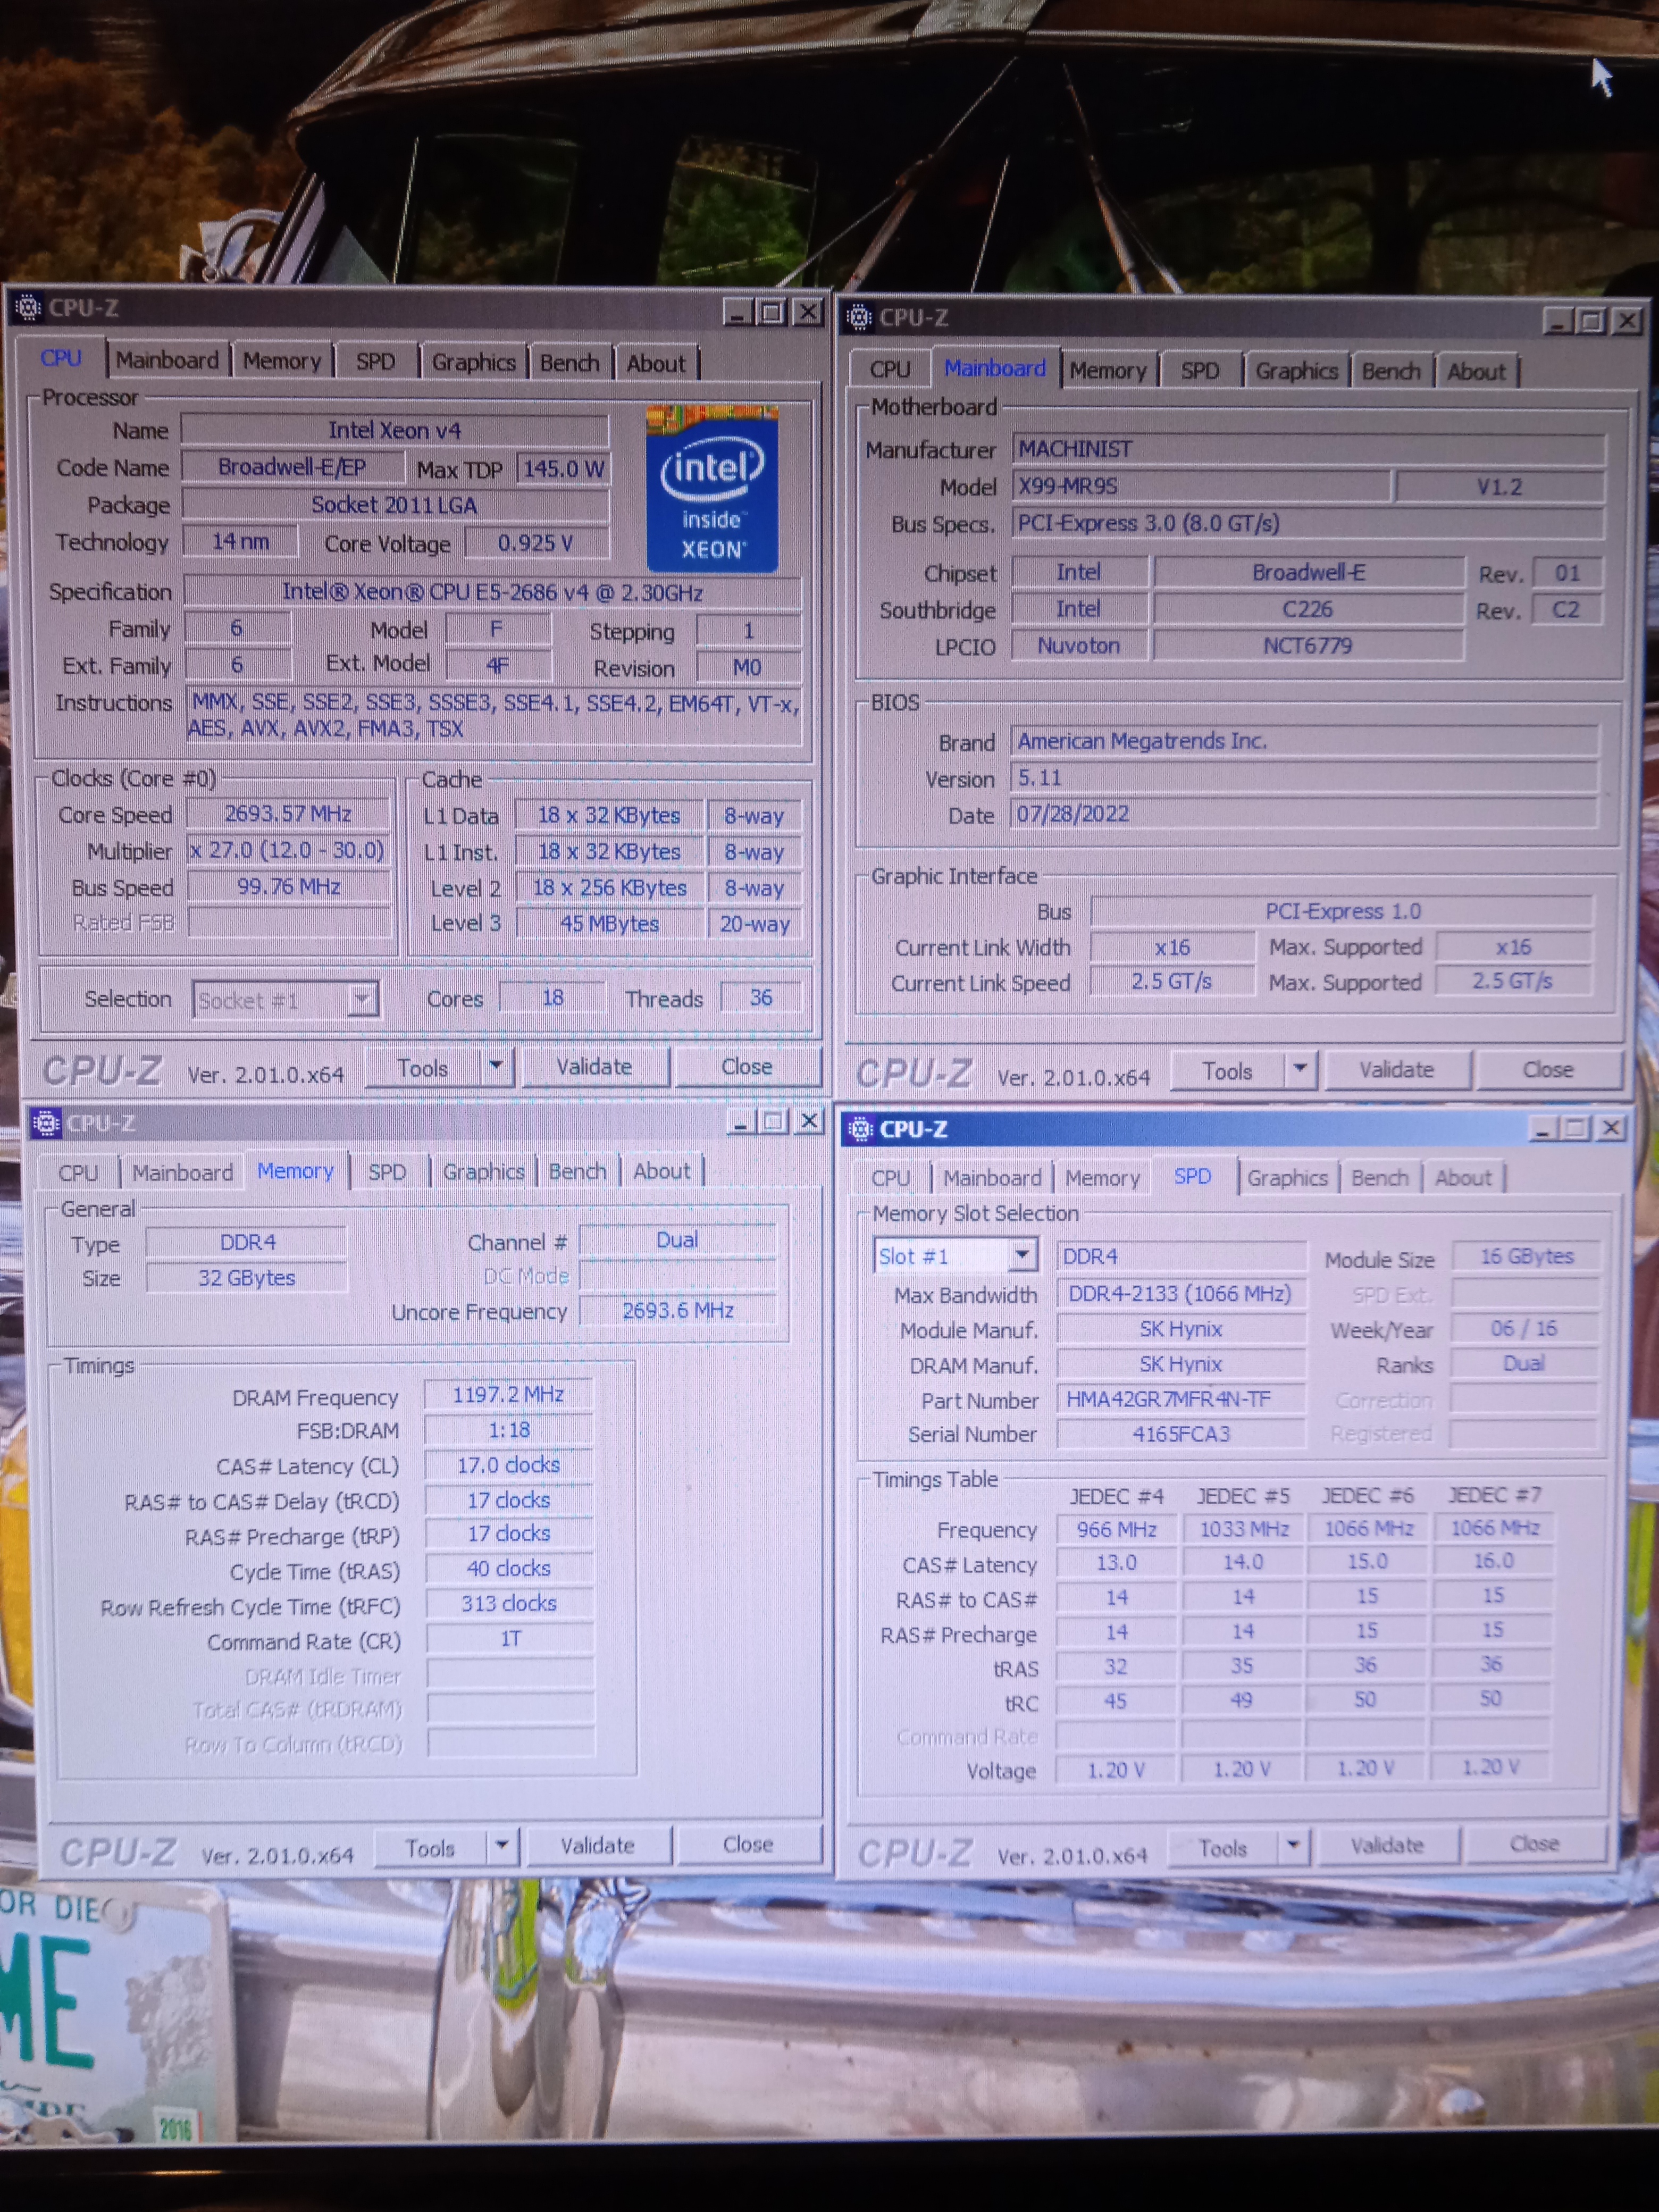
Task: Click CPU-Z title icon of CPU window
Action: [x=28, y=307]
